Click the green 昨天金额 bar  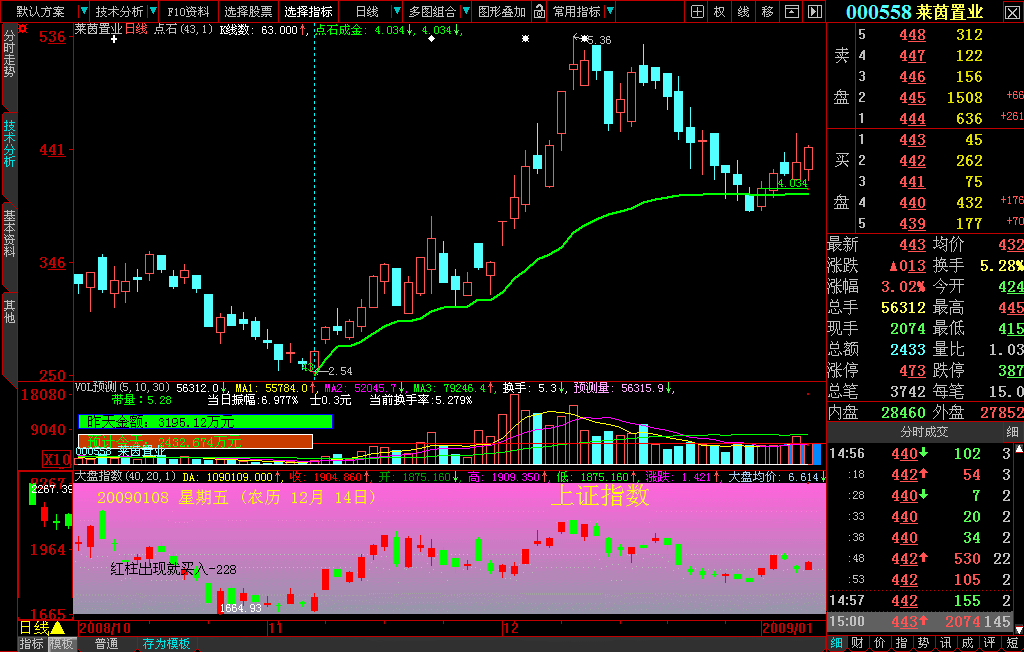205,422
